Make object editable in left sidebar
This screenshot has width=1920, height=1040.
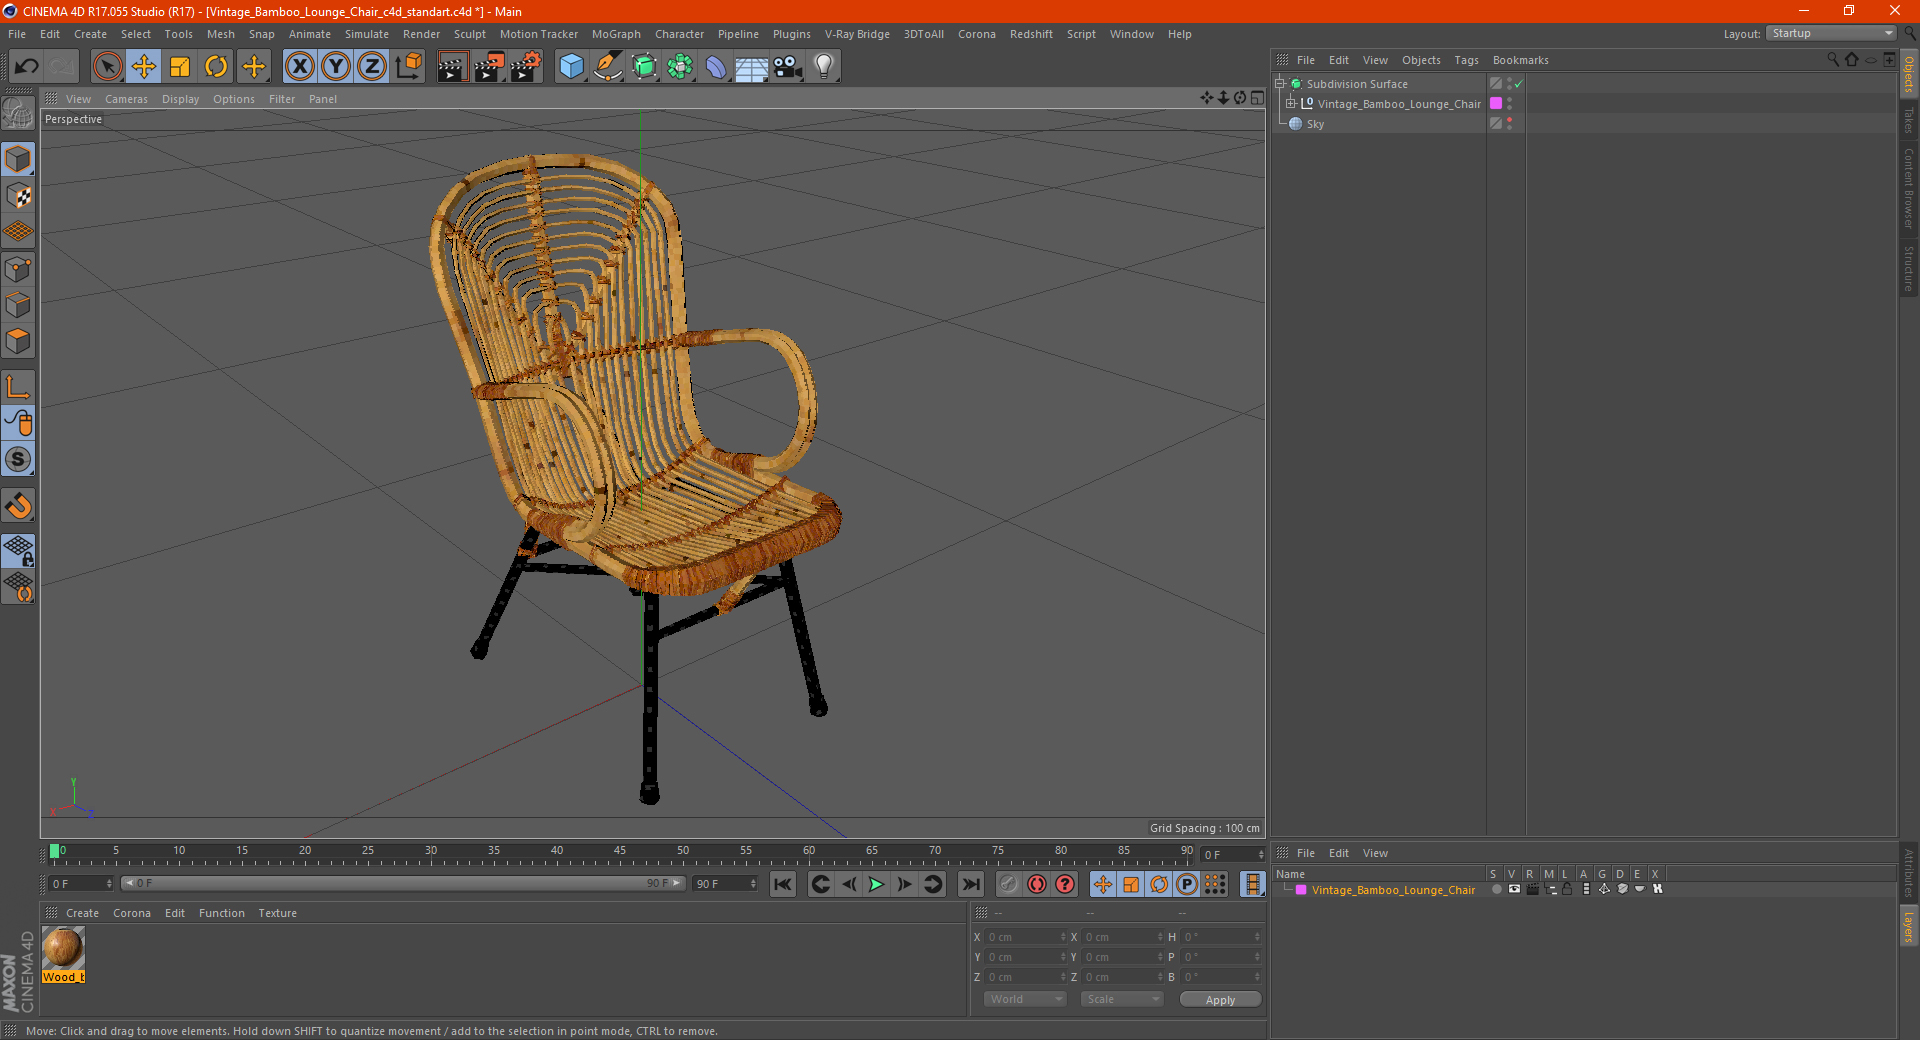[18, 114]
